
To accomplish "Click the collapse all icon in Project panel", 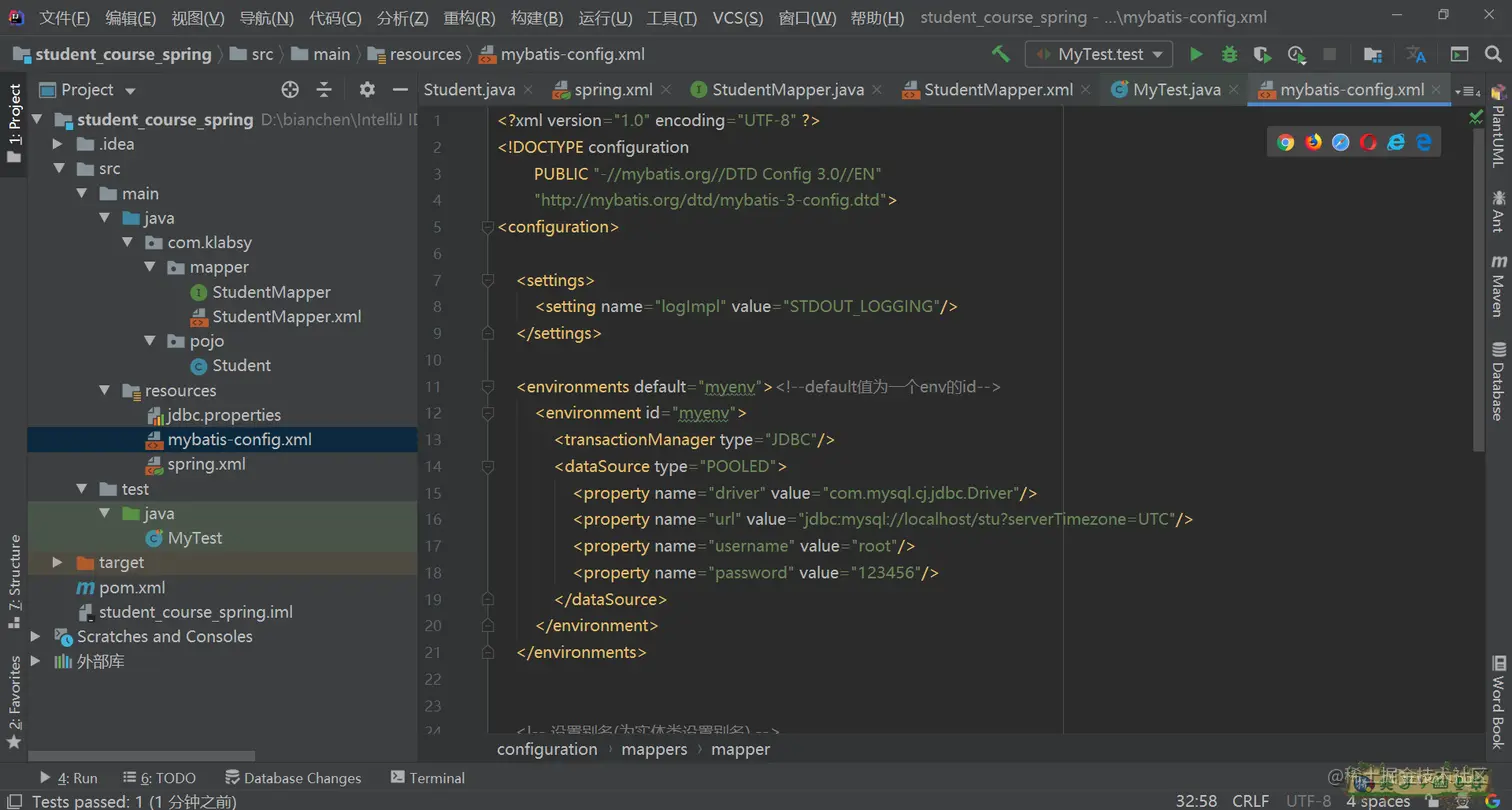I will pos(324,90).
